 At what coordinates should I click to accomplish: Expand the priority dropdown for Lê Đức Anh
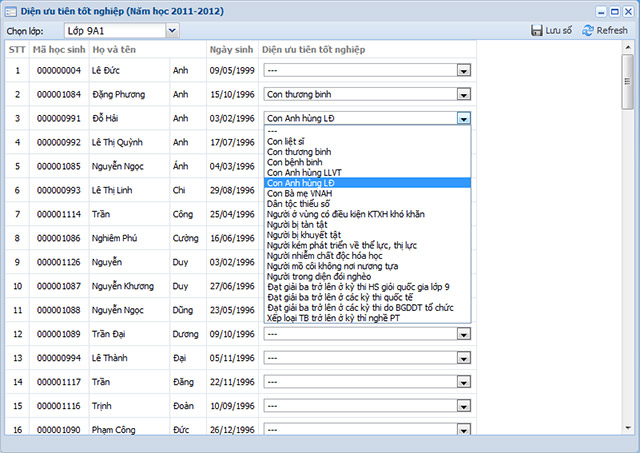point(463,71)
